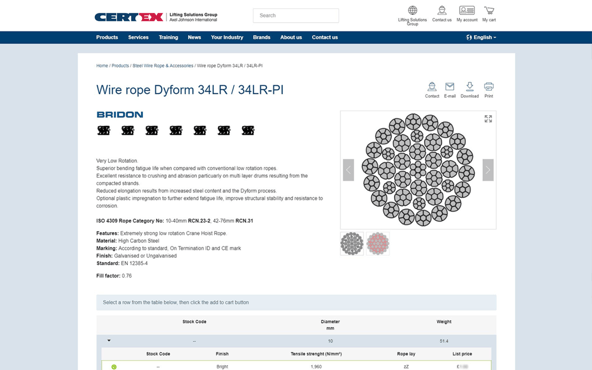Open the English language dropdown
This screenshot has height=370, width=592.
481,37
